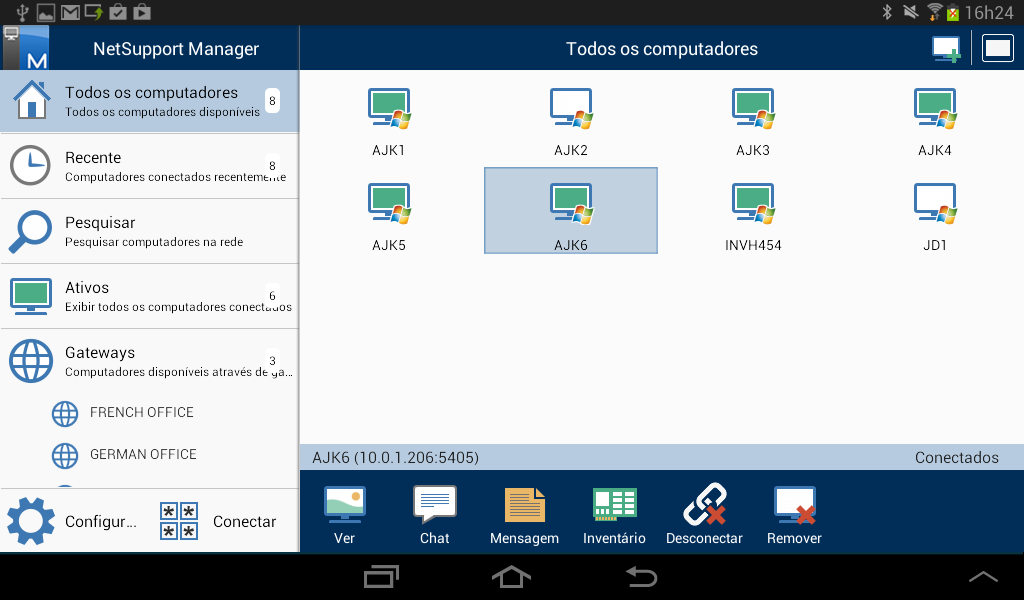Open the NetSupport Manager logo menu
The image size is (1024, 600).
point(26,48)
